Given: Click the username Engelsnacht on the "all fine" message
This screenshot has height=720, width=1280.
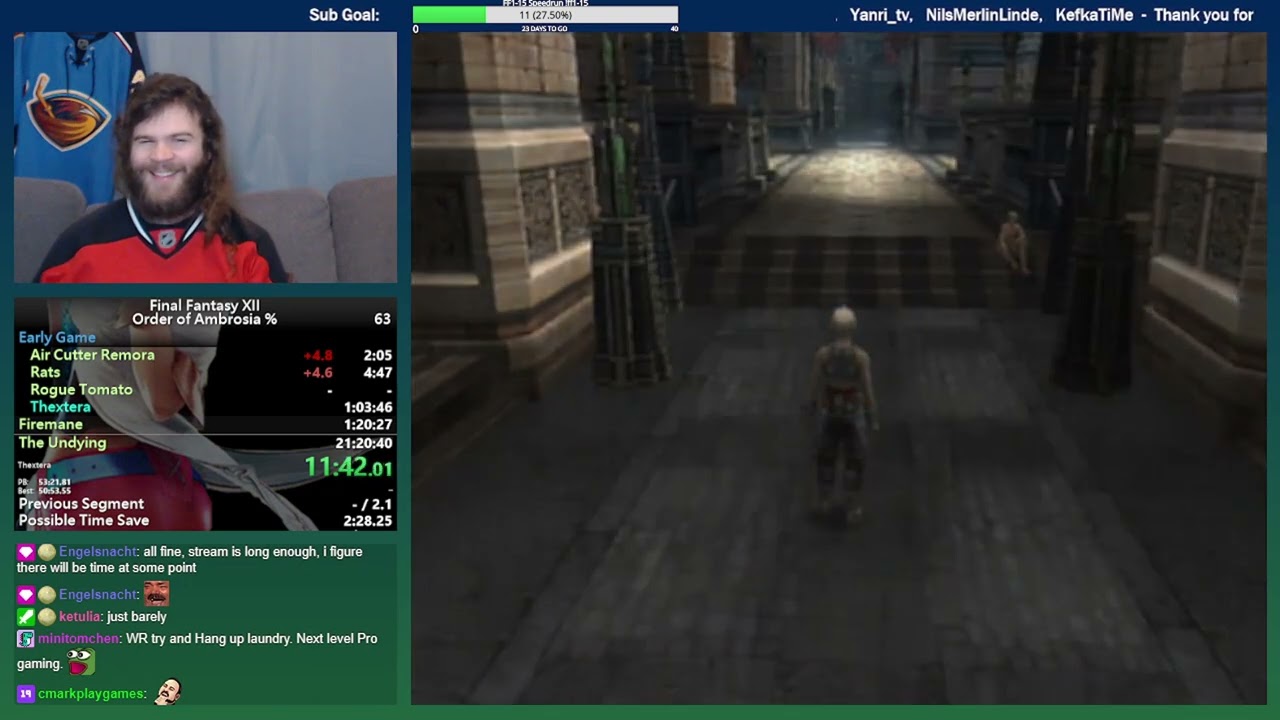Looking at the screenshot, I should (98, 552).
